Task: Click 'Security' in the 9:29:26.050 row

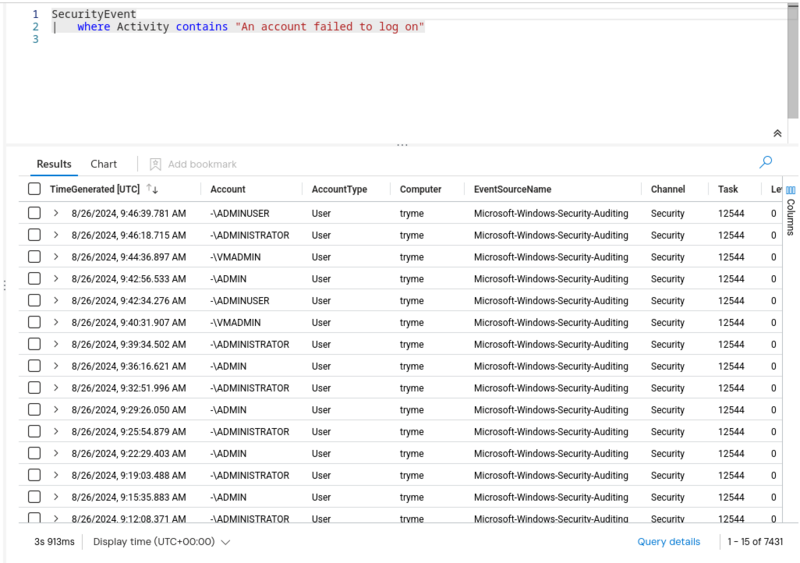Action: [667, 410]
